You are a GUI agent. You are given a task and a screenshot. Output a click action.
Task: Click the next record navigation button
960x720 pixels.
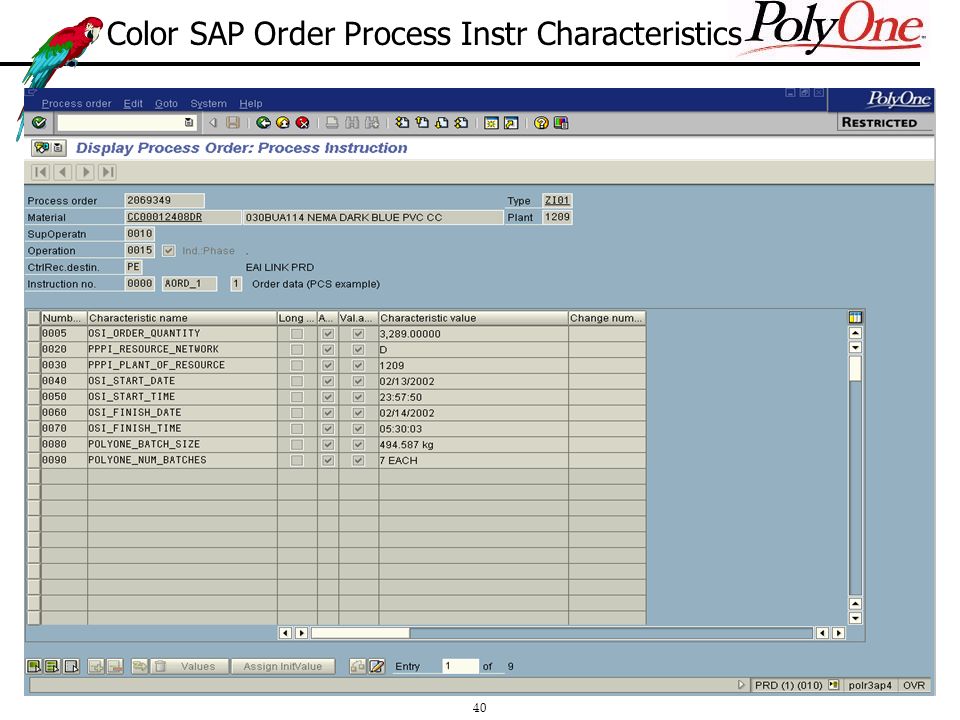pyautogui.click(x=86, y=172)
